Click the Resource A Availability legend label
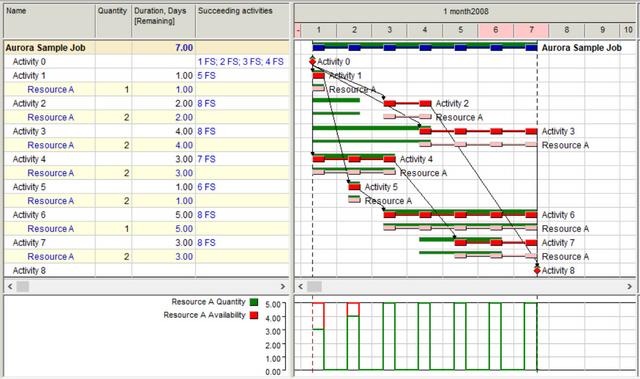 (x=204, y=315)
